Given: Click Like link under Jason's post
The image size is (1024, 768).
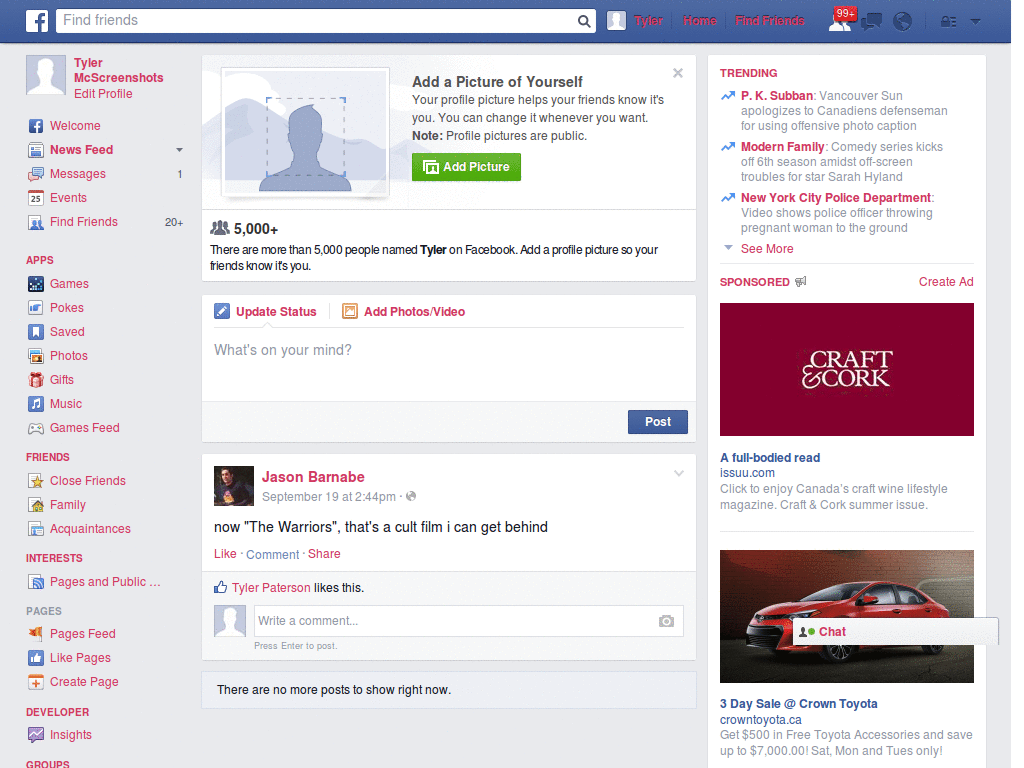Looking at the screenshot, I should tap(225, 554).
